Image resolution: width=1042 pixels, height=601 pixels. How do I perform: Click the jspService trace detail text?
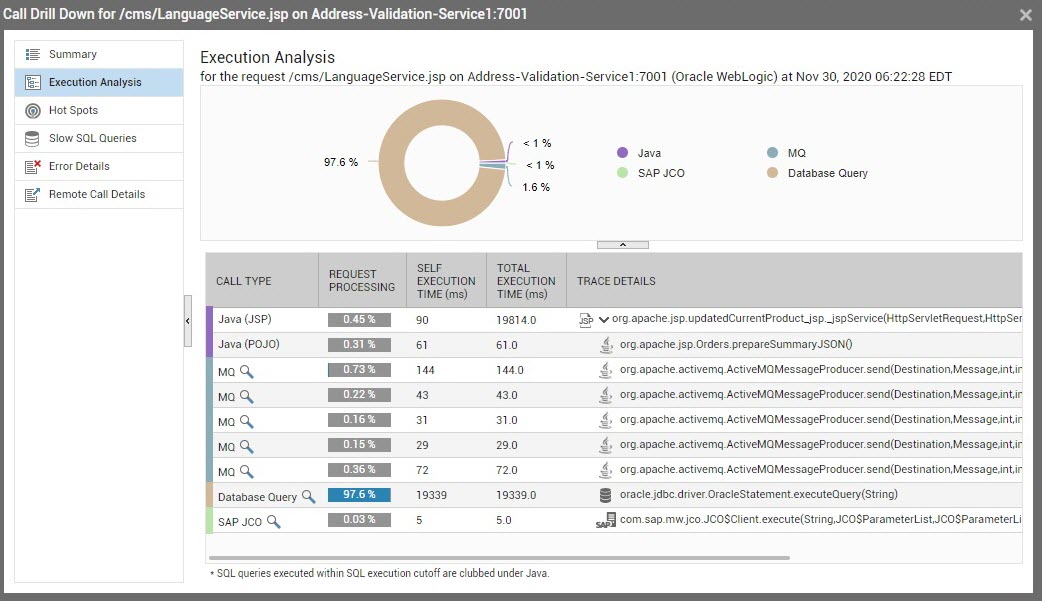coord(817,318)
